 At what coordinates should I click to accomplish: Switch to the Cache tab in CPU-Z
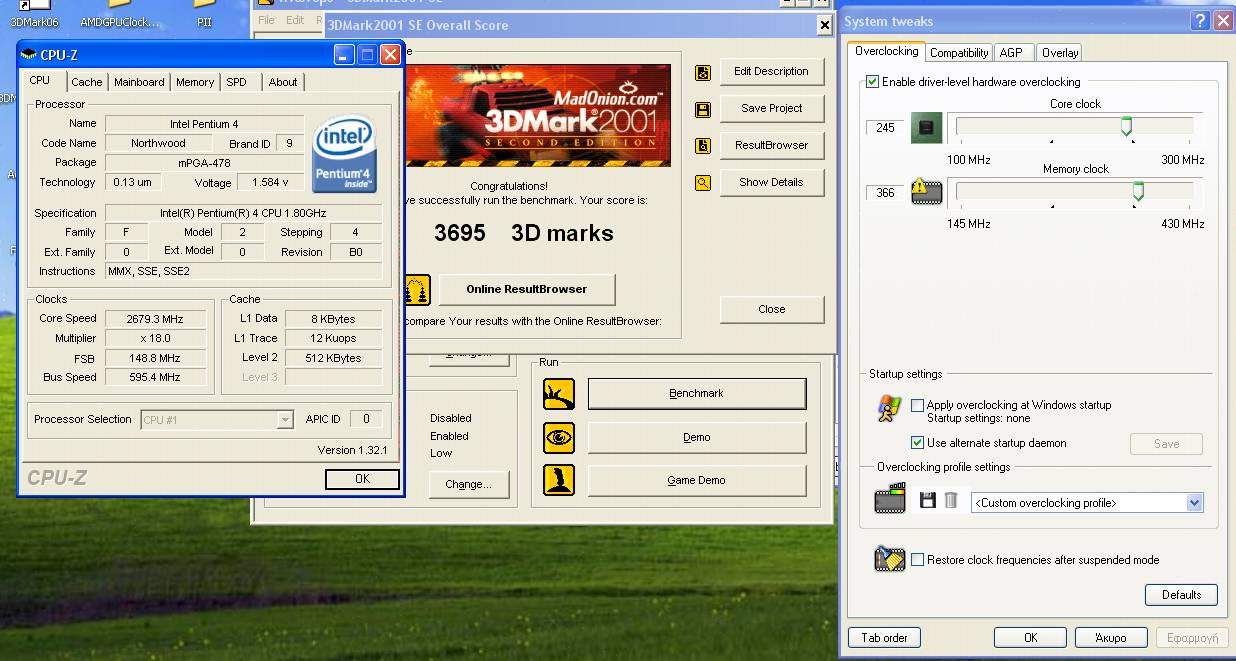(x=86, y=82)
